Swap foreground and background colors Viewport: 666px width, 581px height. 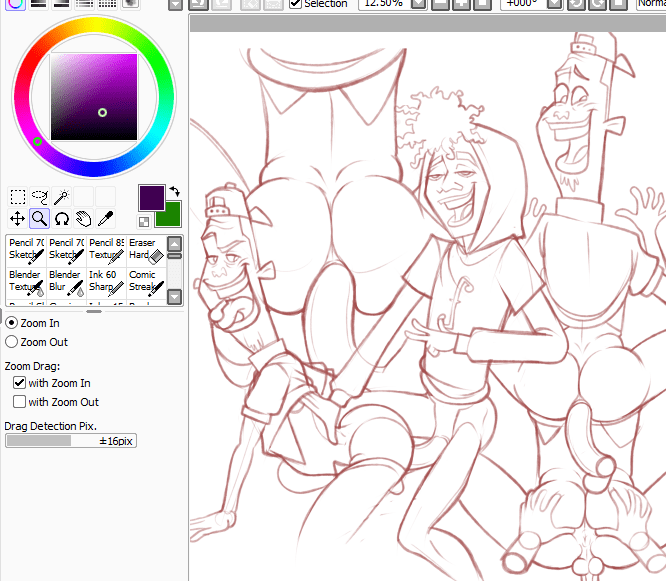(x=174, y=191)
